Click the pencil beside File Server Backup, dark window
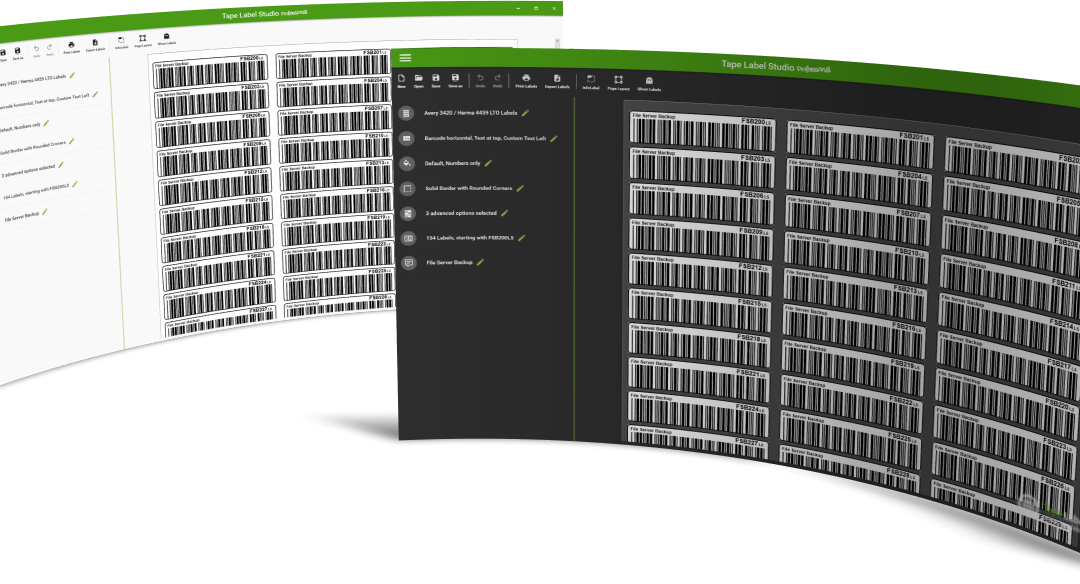Viewport: 1080px width, 584px height. point(481,262)
